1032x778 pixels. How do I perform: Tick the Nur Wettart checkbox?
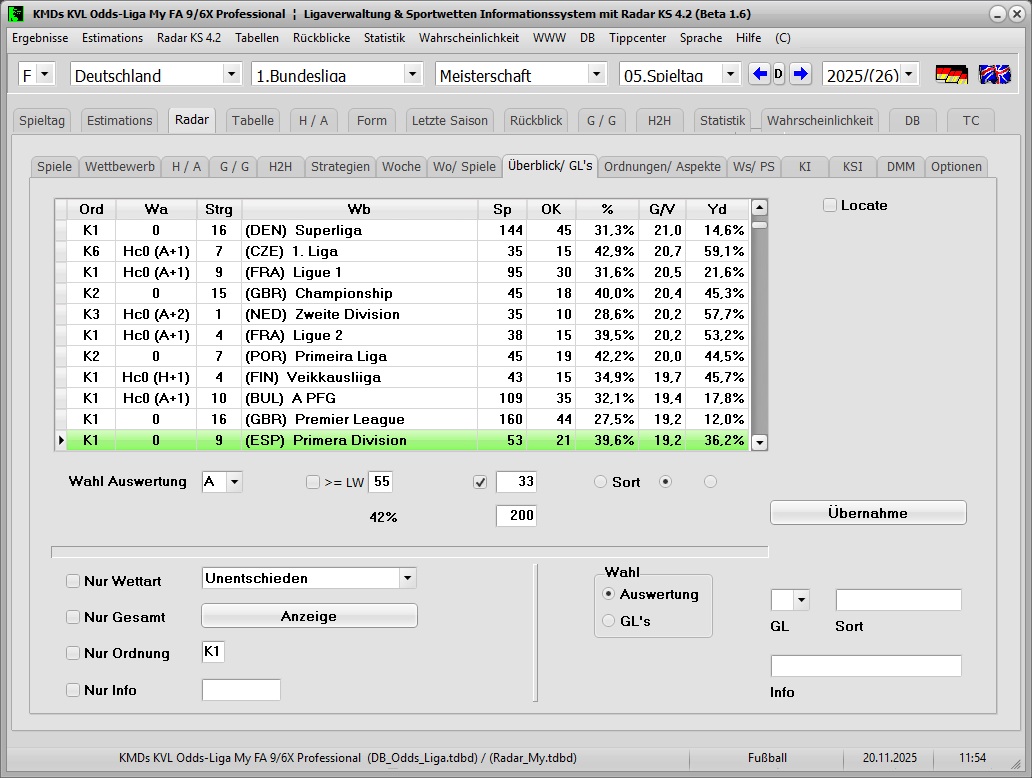click(x=73, y=581)
